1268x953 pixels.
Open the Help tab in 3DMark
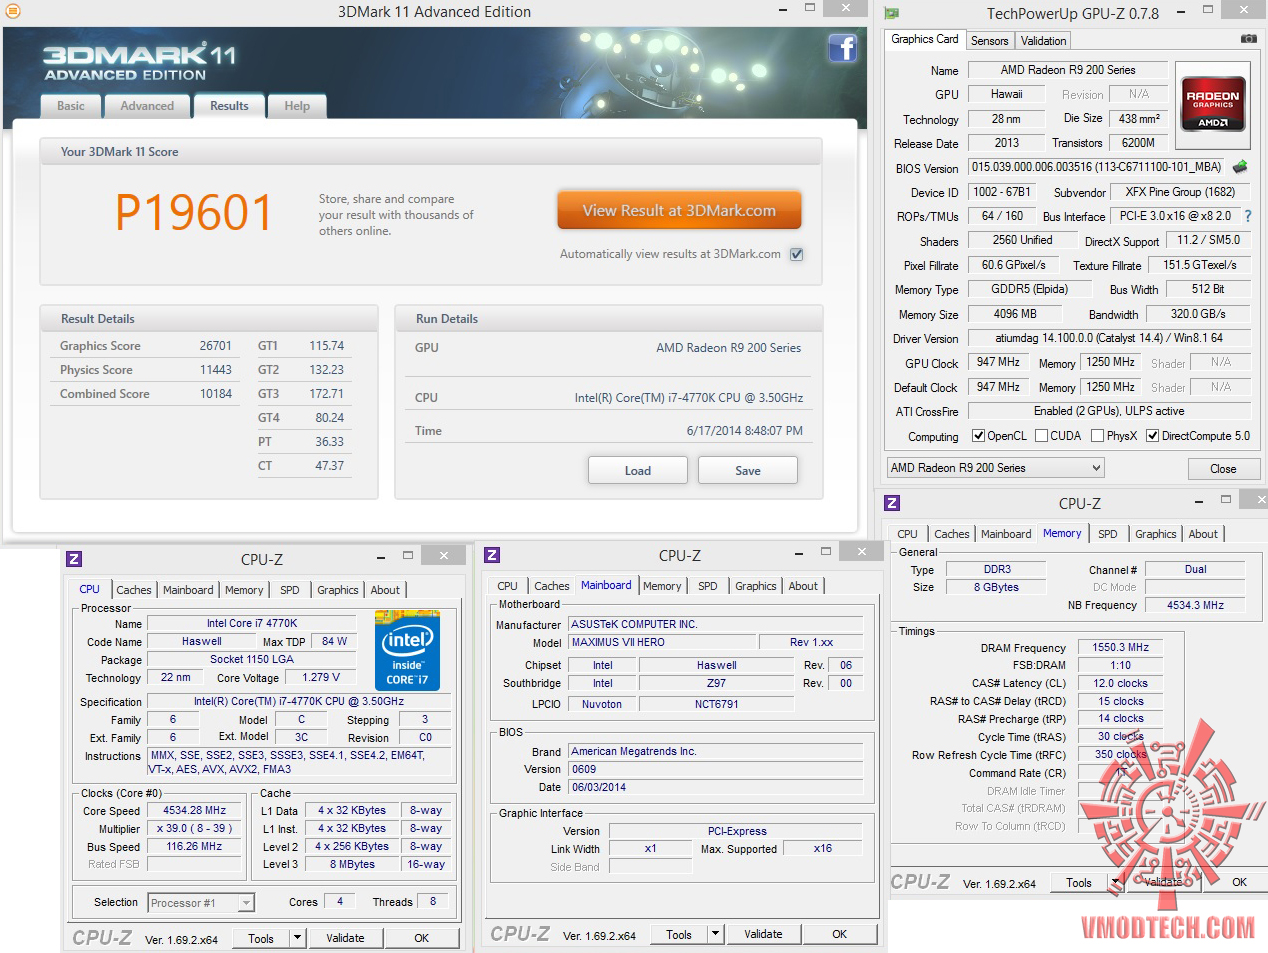[x=297, y=106]
